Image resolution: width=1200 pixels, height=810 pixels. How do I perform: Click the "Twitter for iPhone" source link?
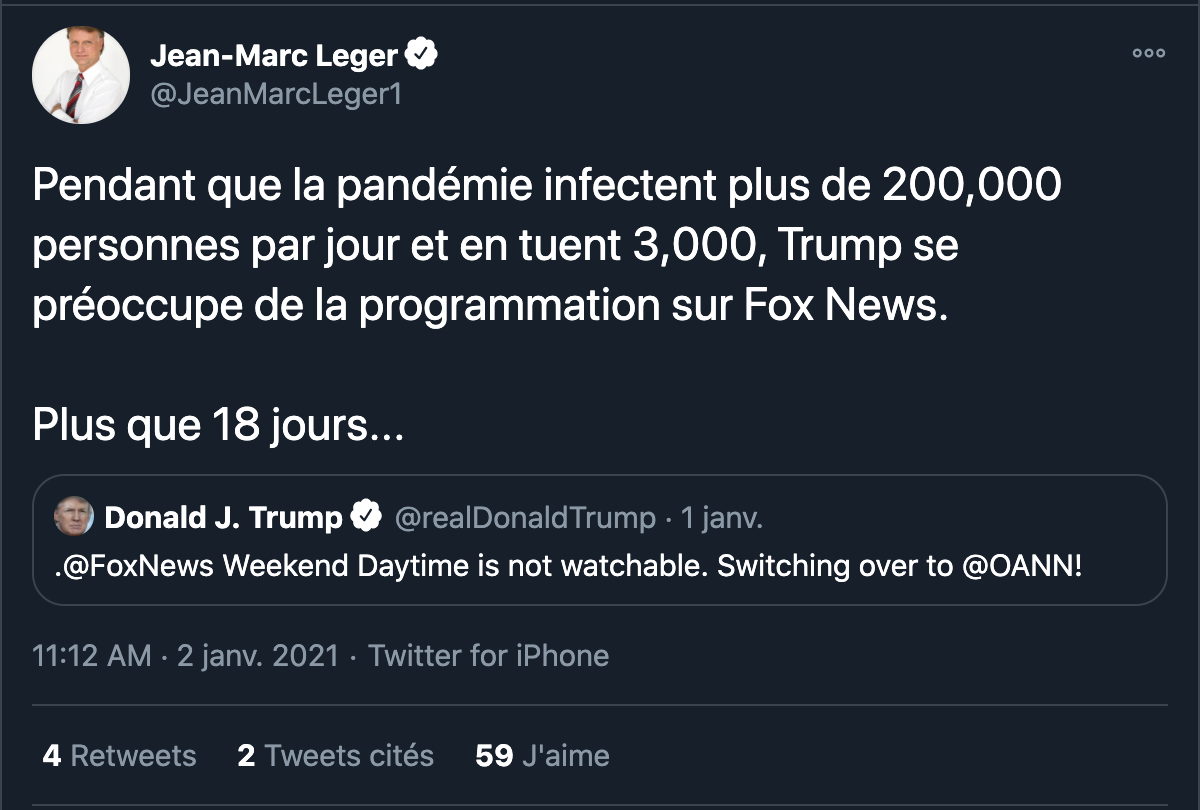(488, 656)
